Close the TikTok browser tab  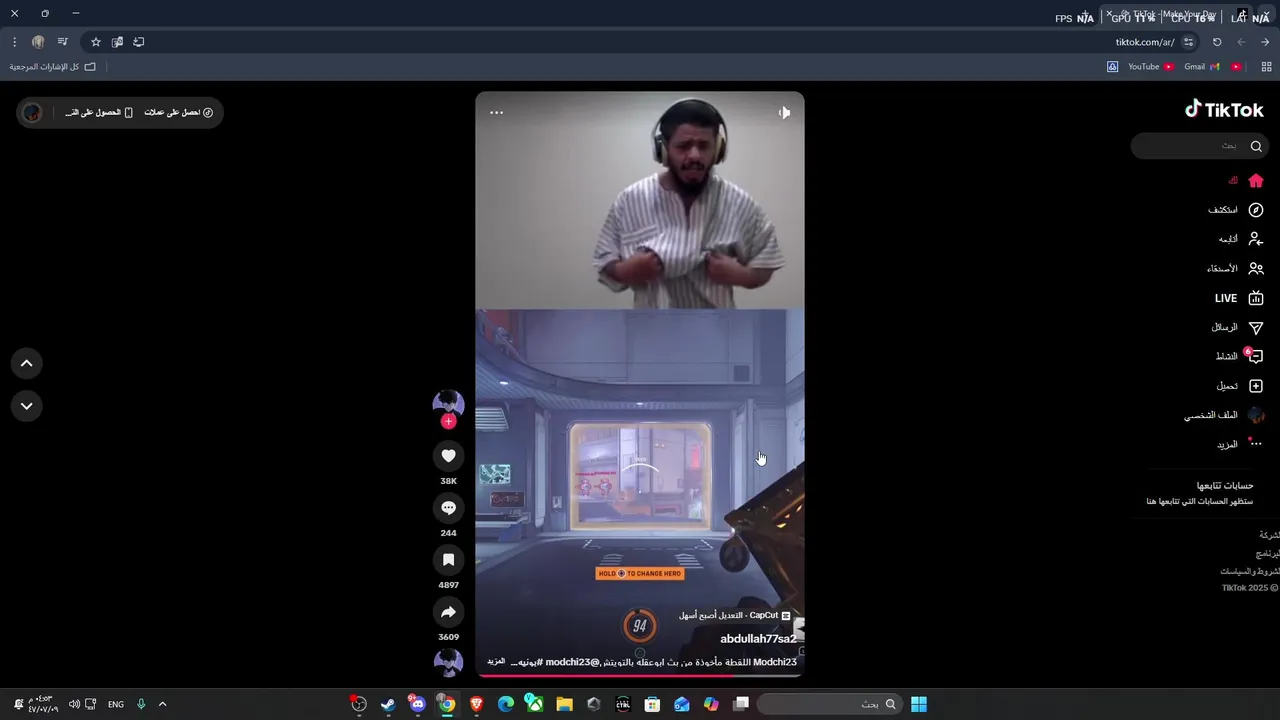[1109, 14]
